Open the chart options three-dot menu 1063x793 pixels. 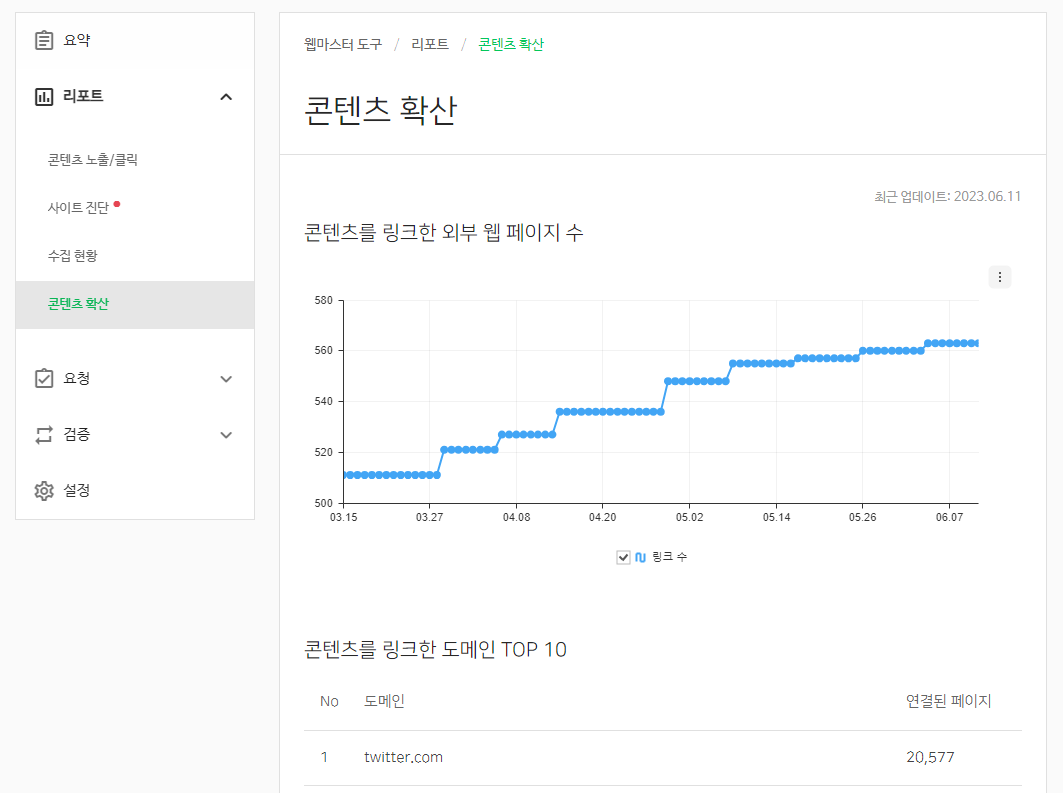click(x=999, y=276)
